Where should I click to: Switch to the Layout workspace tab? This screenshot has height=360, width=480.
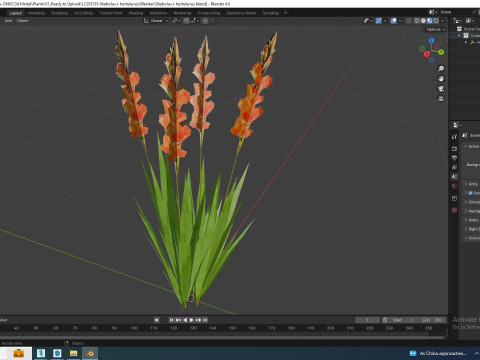pos(16,13)
